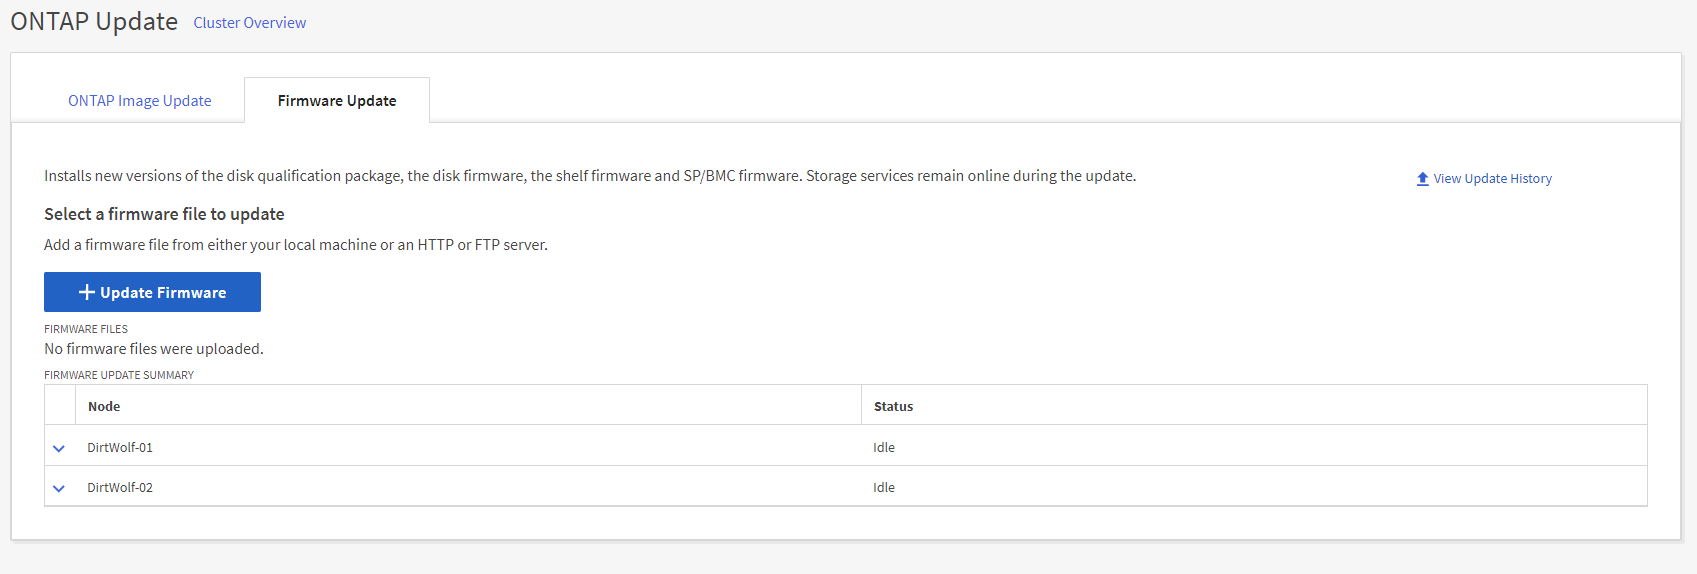1697x574 pixels.
Task: Open View Update History
Action: point(1492,179)
